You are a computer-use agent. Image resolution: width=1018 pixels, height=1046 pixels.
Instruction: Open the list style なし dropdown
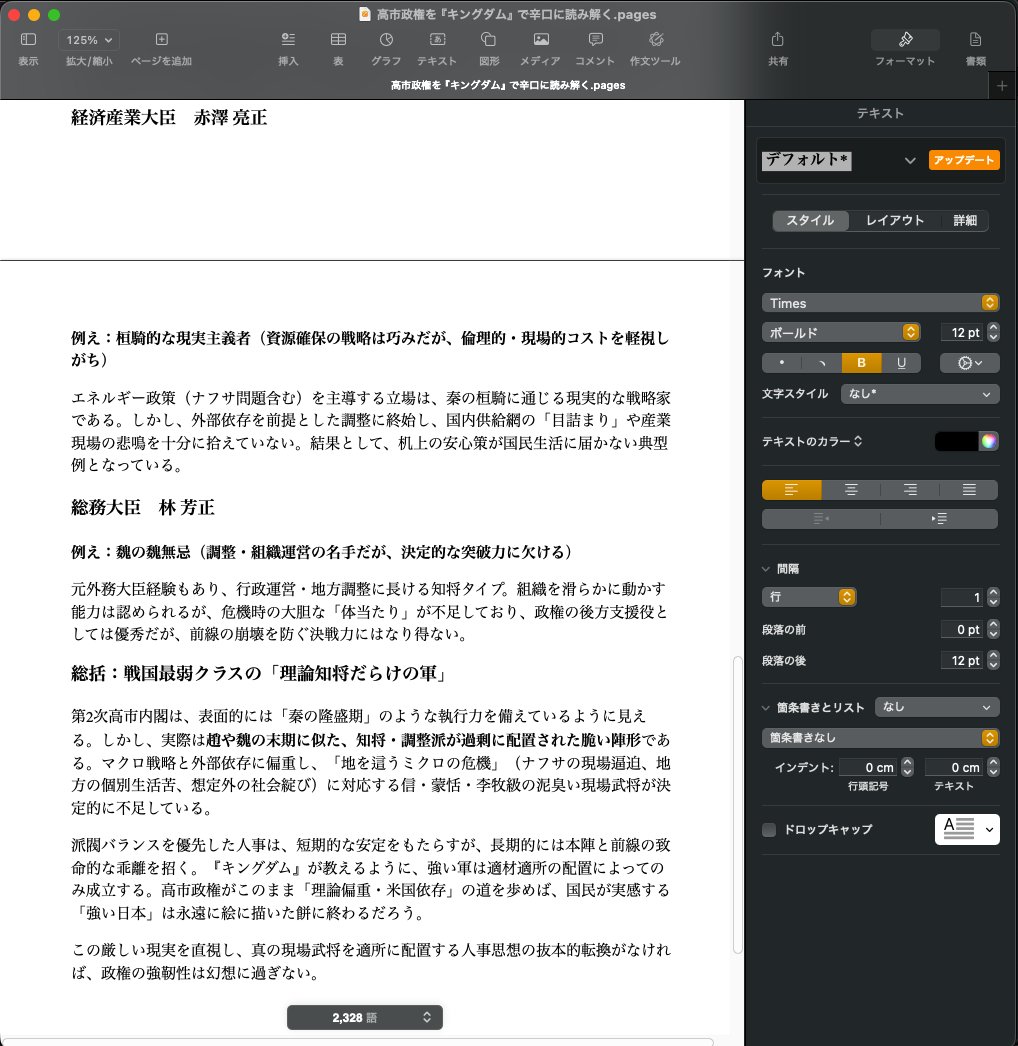click(x=937, y=707)
